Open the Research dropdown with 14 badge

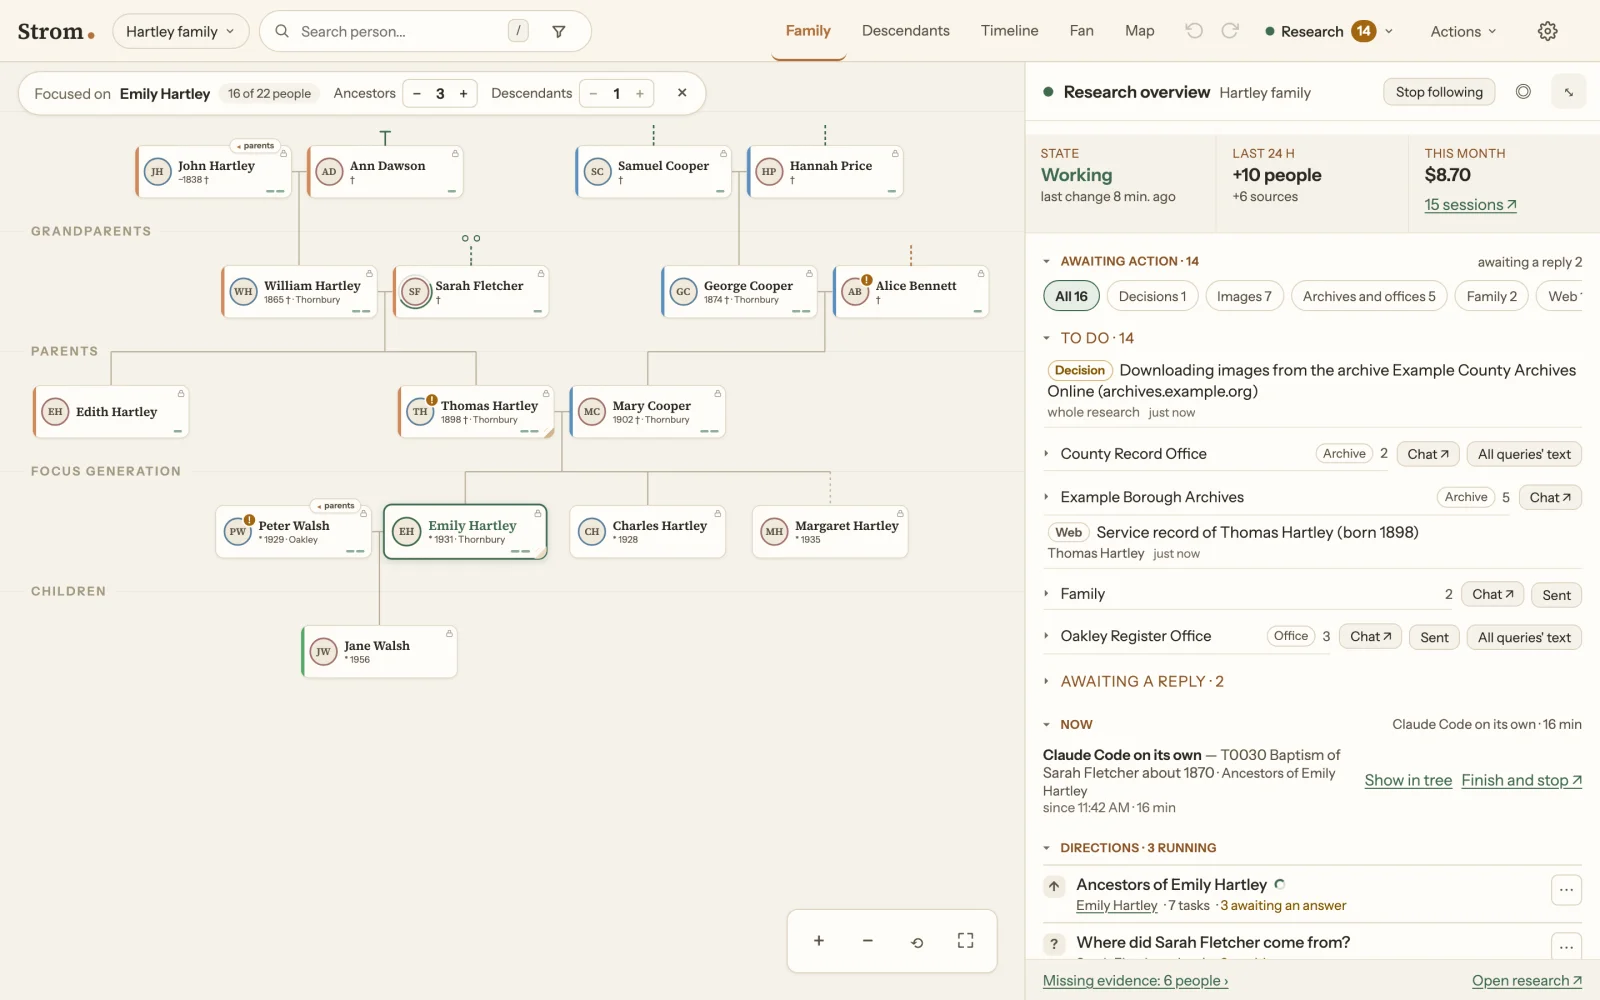(x=1329, y=31)
